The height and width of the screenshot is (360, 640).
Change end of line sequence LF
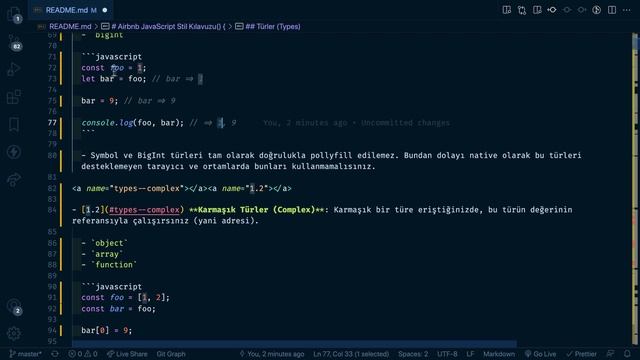click(470, 354)
